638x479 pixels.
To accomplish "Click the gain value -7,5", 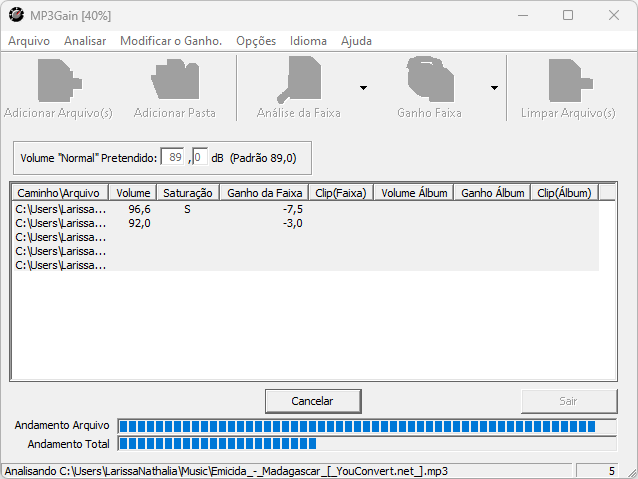I will [x=293, y=209].
